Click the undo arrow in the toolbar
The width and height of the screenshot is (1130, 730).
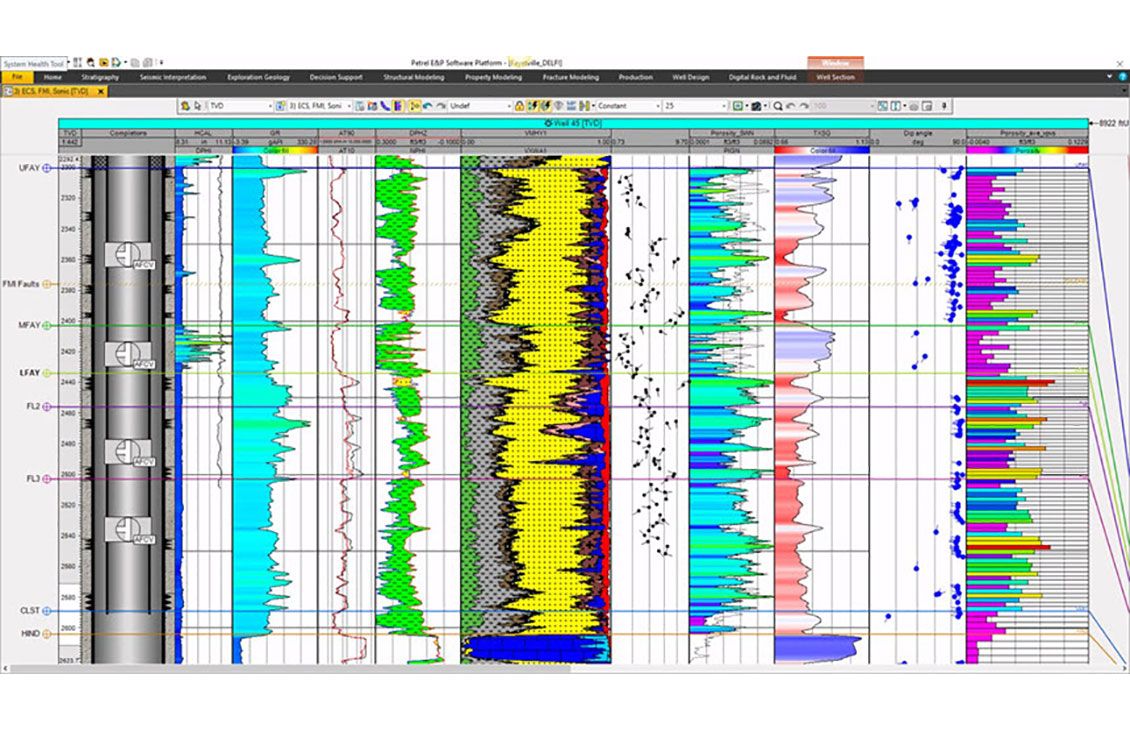tap(427, 104)
